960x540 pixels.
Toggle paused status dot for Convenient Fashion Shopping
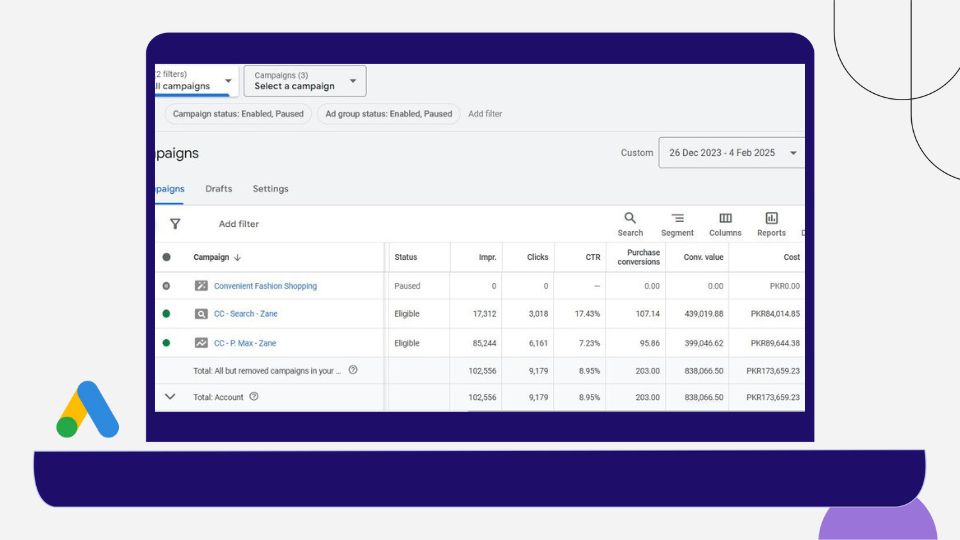pos(166,286)
